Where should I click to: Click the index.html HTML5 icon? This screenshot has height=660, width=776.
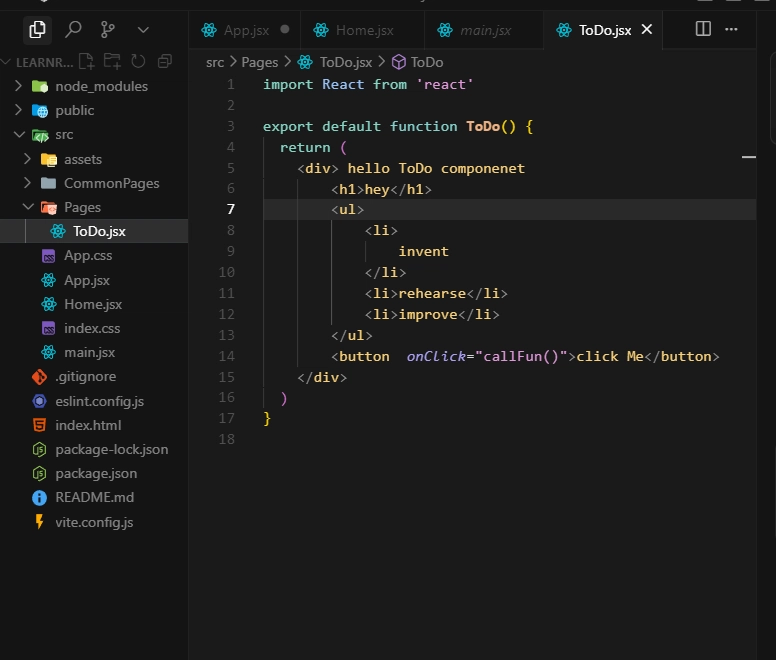[x=39, y=425]
